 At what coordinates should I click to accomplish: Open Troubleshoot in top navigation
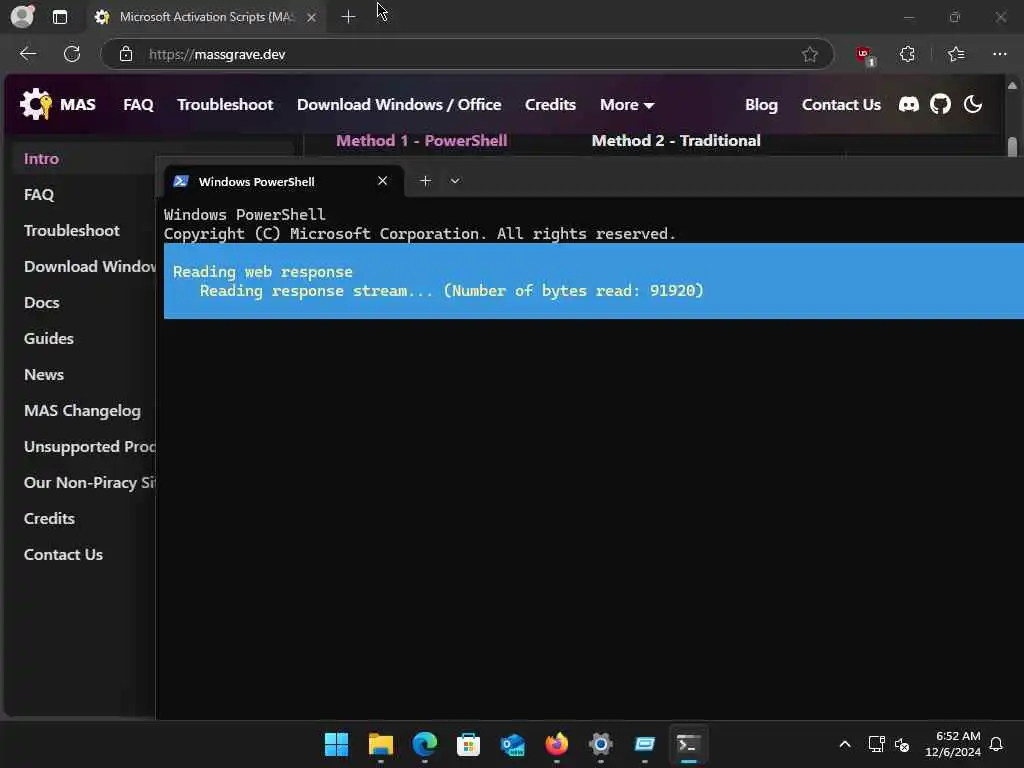225,104
